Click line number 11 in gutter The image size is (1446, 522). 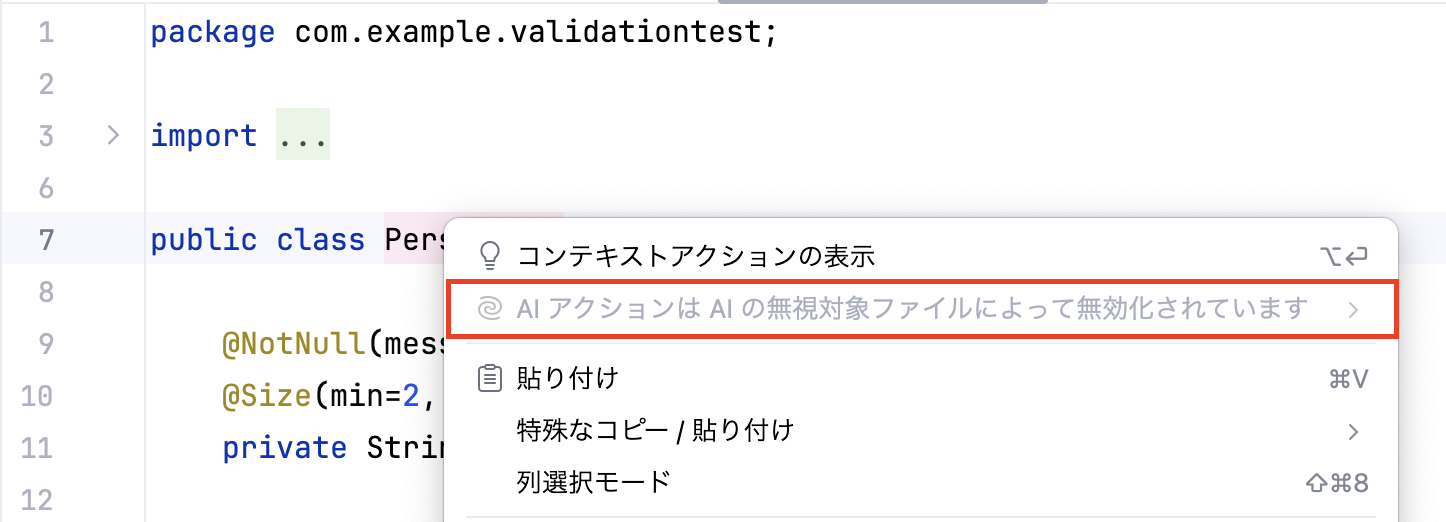tap(37, 448)
